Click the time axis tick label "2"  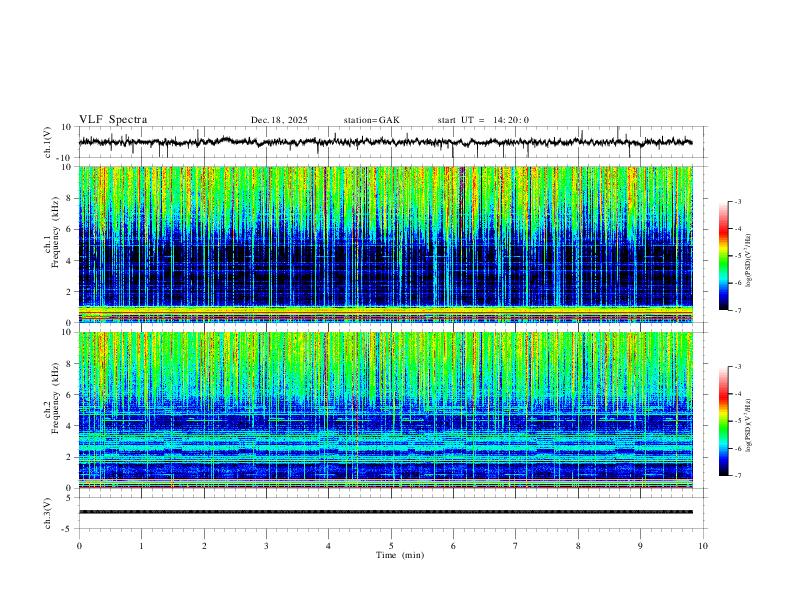pos(204,546)
